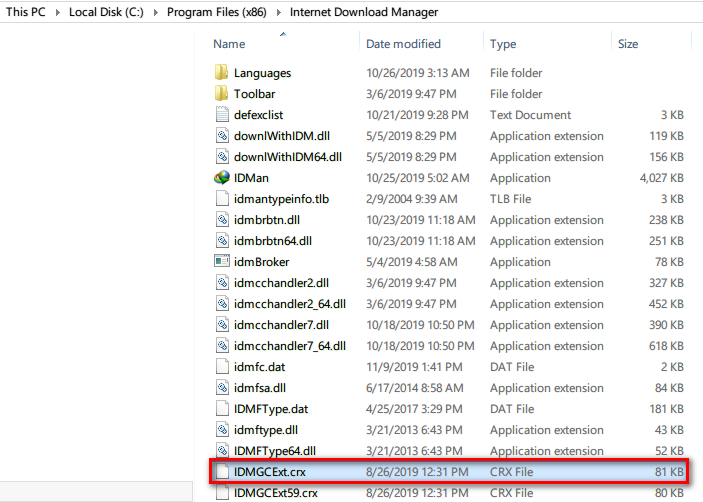Click the idmfc.dat file name
The image size is (703, 502).
pyautogui.click(x=259, y=367)
